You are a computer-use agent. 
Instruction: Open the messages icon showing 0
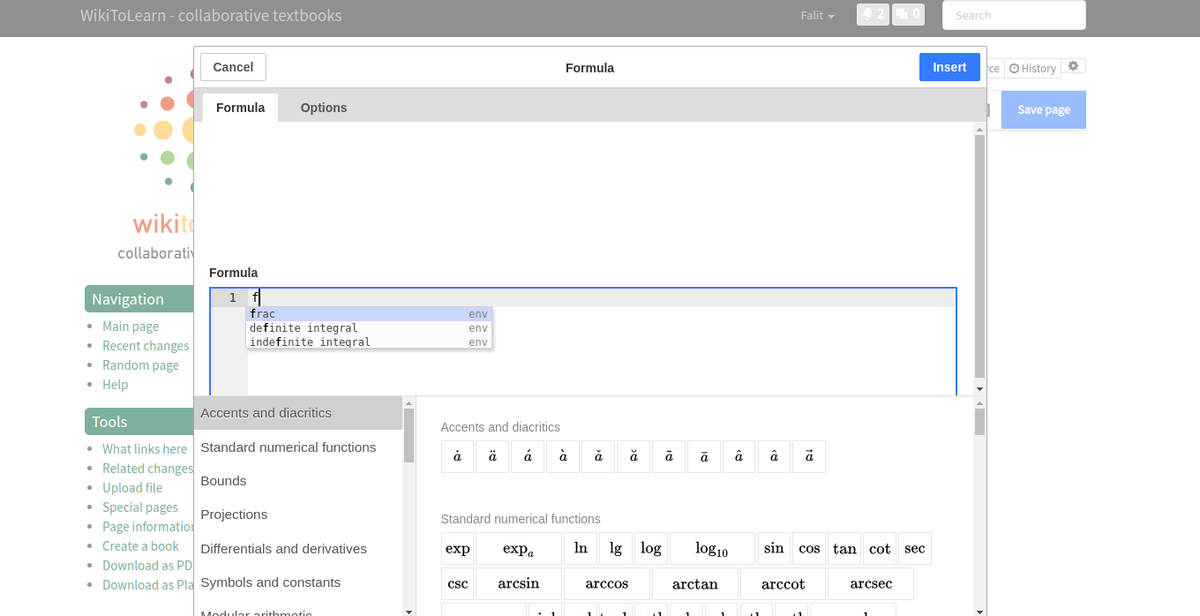coord(908,15)
